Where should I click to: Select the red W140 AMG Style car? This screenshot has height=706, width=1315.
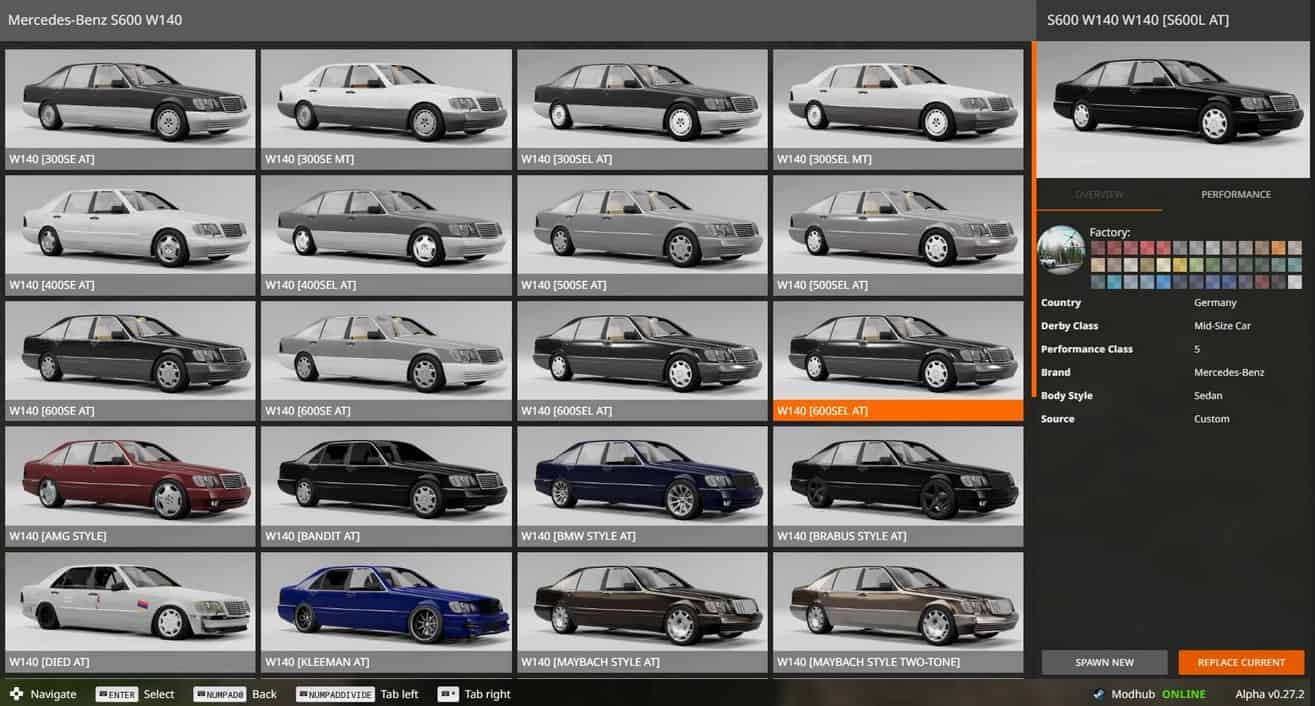pos(130,478)
